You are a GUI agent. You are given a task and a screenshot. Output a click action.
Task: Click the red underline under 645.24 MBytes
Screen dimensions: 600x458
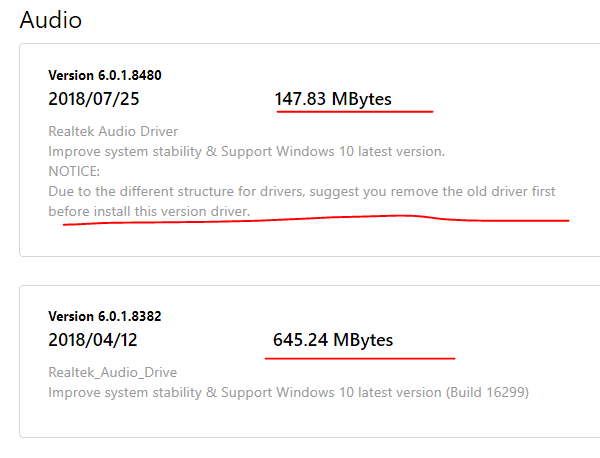pos(360,359)
